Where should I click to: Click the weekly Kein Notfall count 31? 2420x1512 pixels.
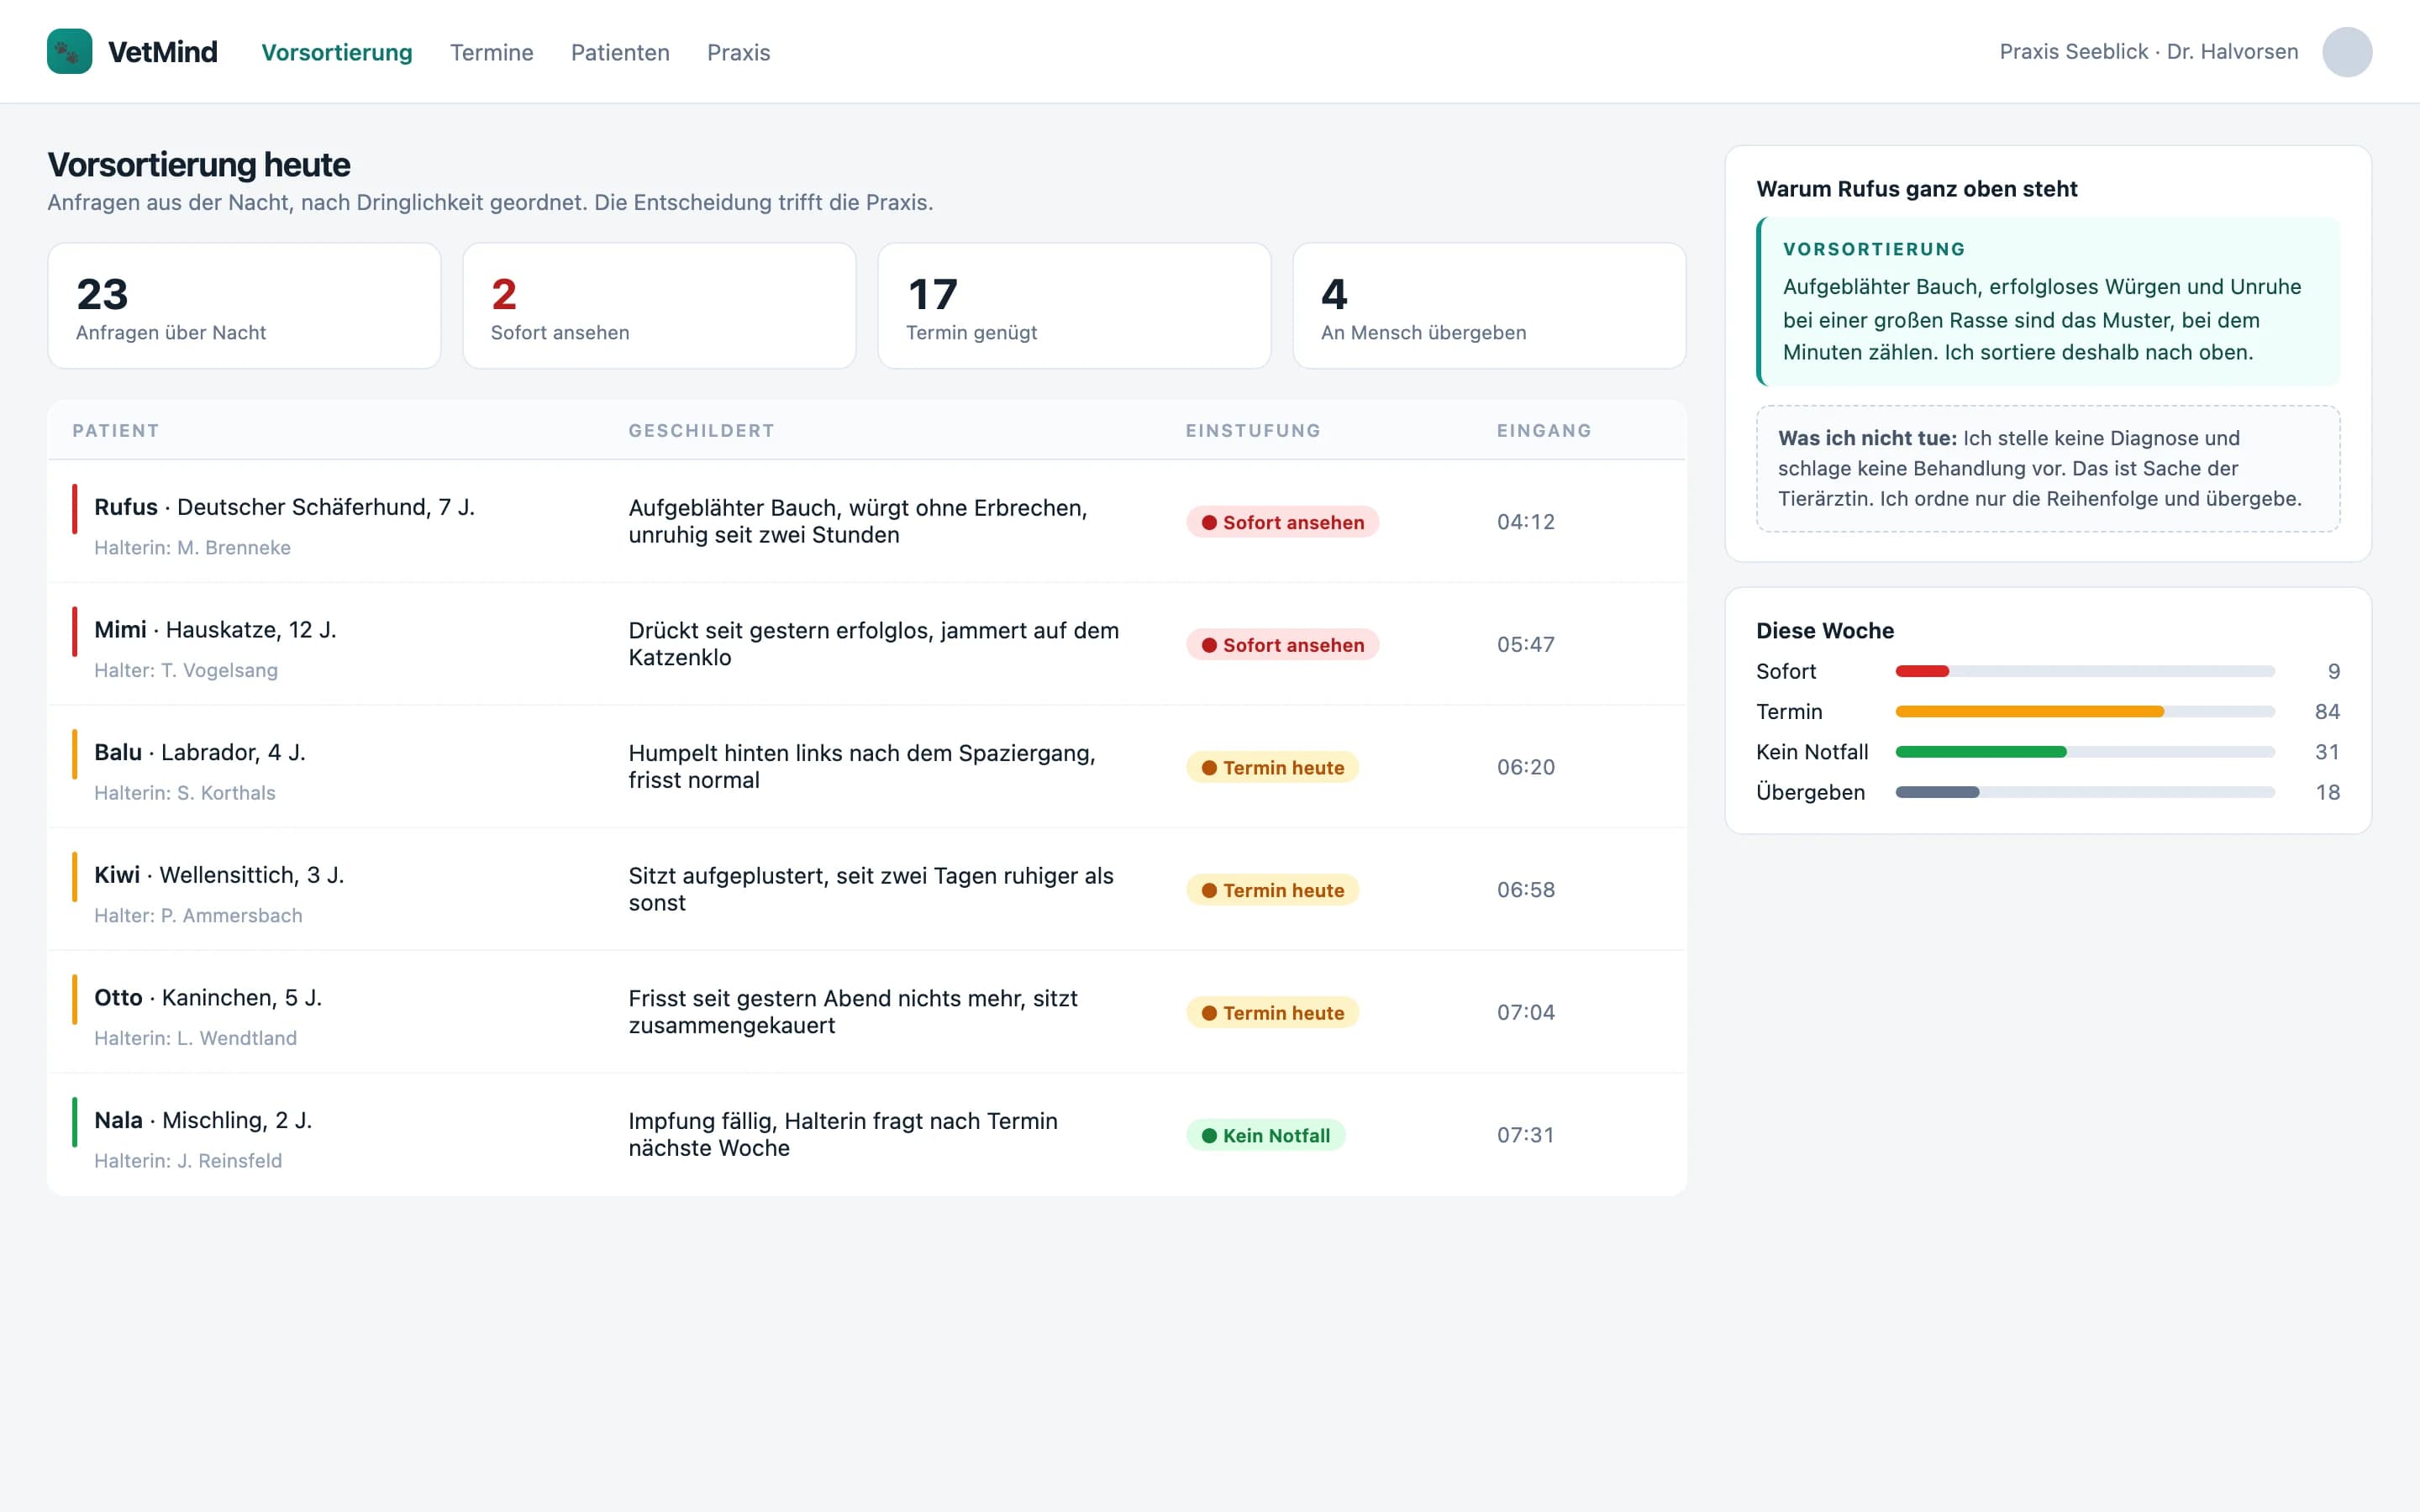[2327, 752]
